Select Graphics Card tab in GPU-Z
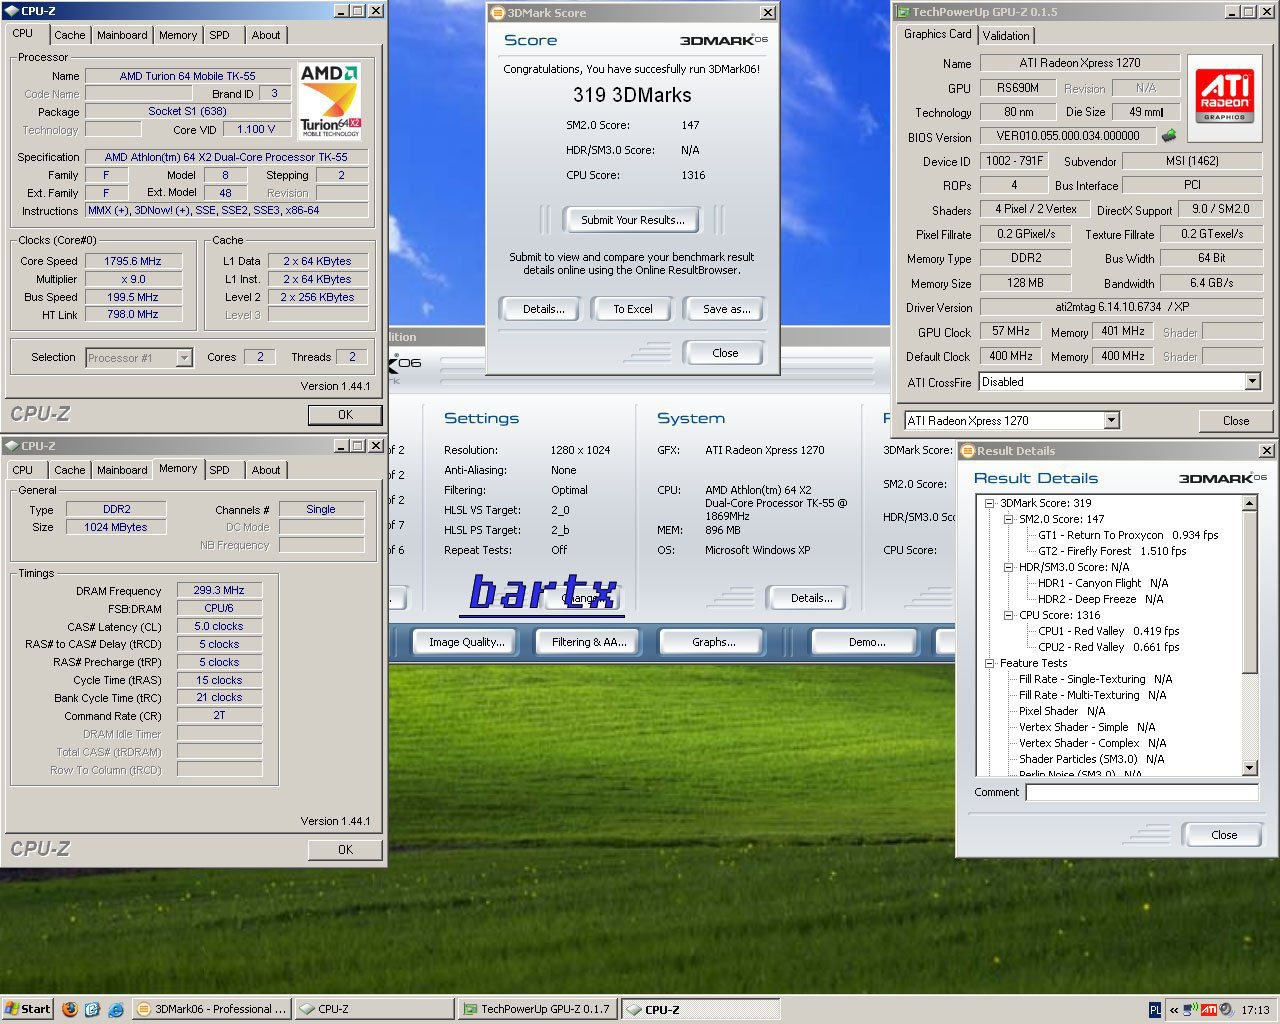1280x1024 pixels. tap(937, 34)
